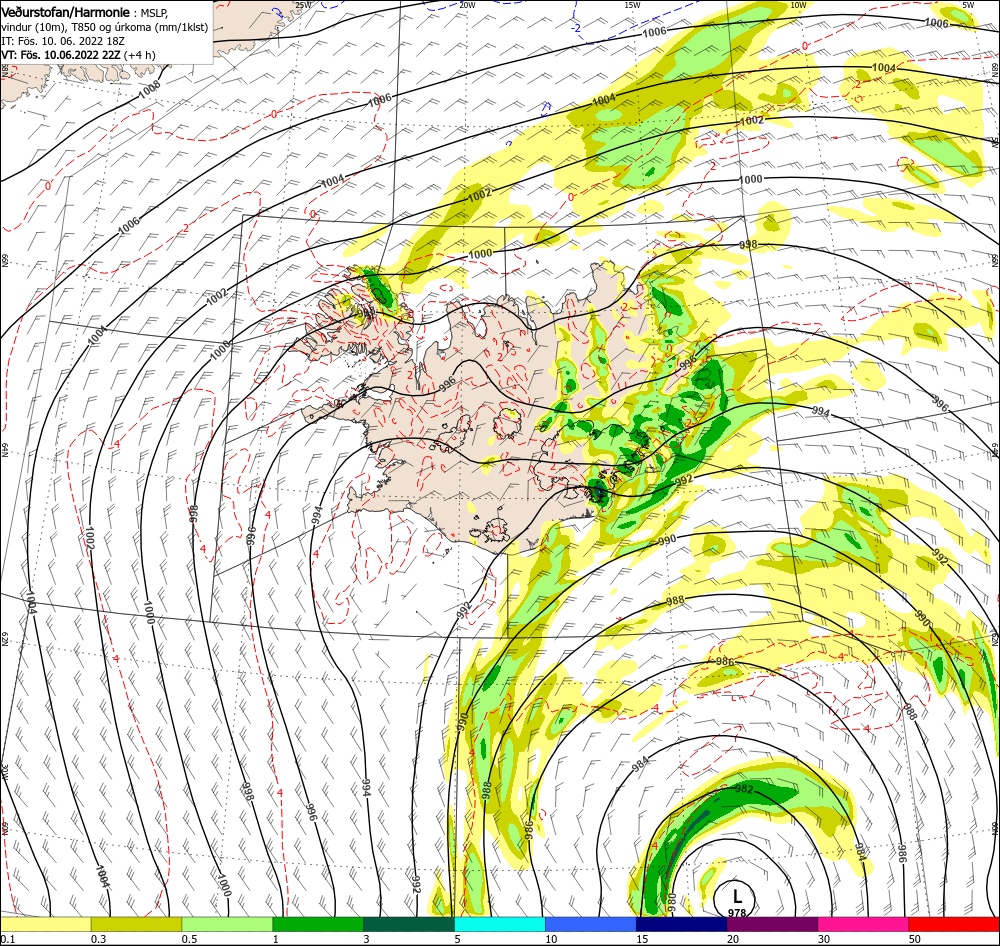Click the legend scale value 20
This screenshot has width=1000, height=946.
733,939
